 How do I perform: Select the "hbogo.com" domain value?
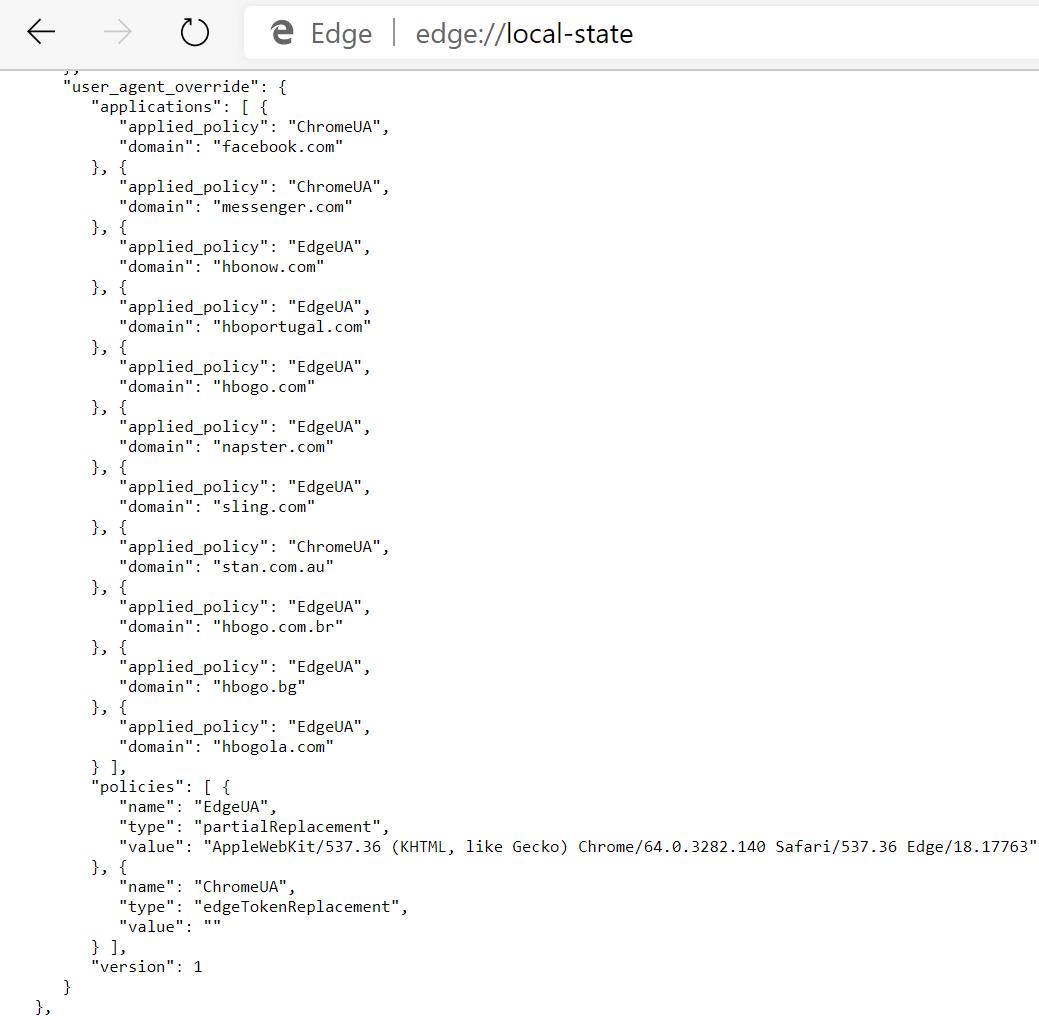click(264, 386)
